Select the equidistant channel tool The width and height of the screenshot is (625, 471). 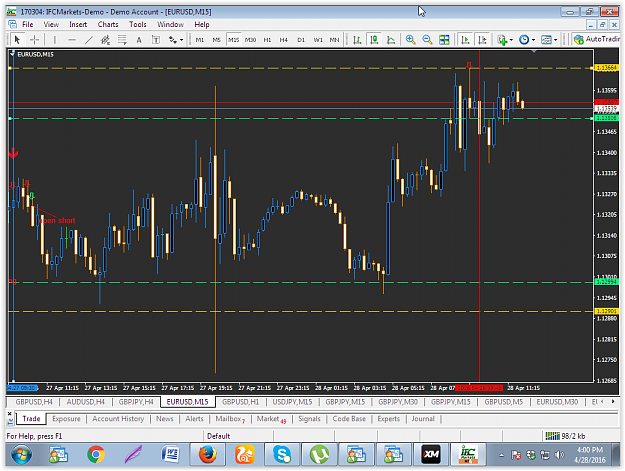(105, 40)
